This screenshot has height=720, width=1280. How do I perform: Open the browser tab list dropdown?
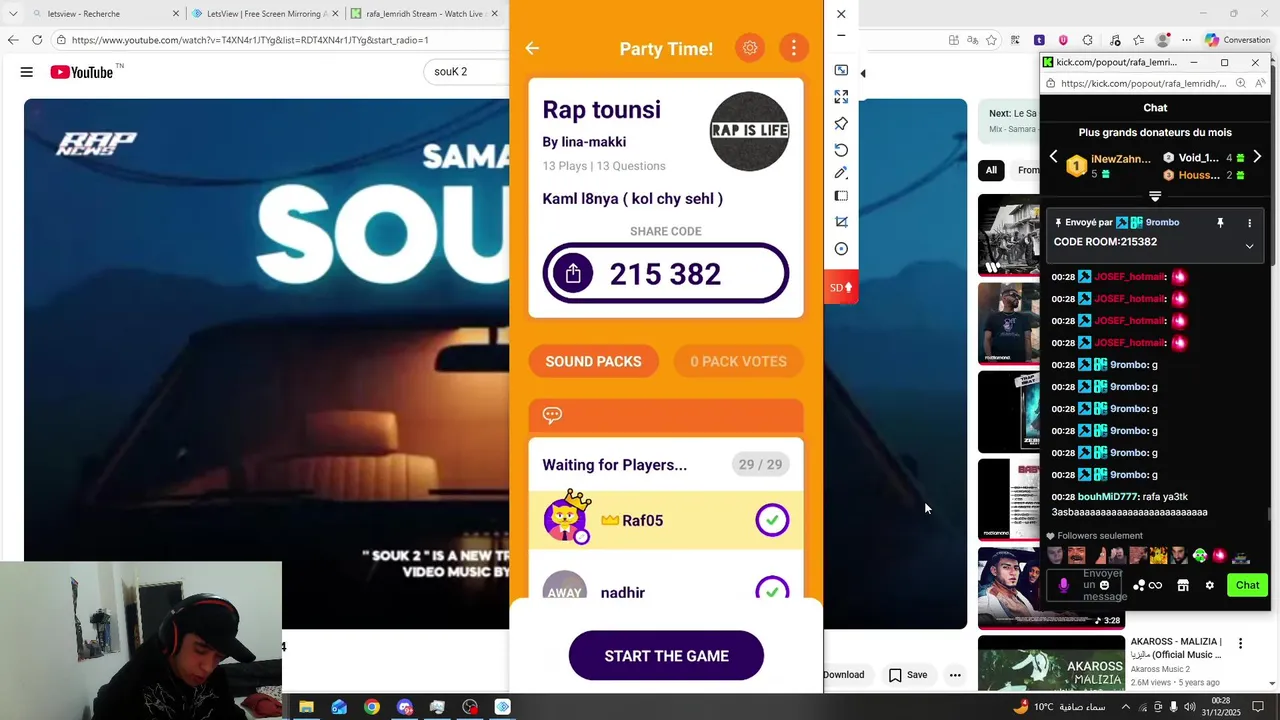coord(13,14)
